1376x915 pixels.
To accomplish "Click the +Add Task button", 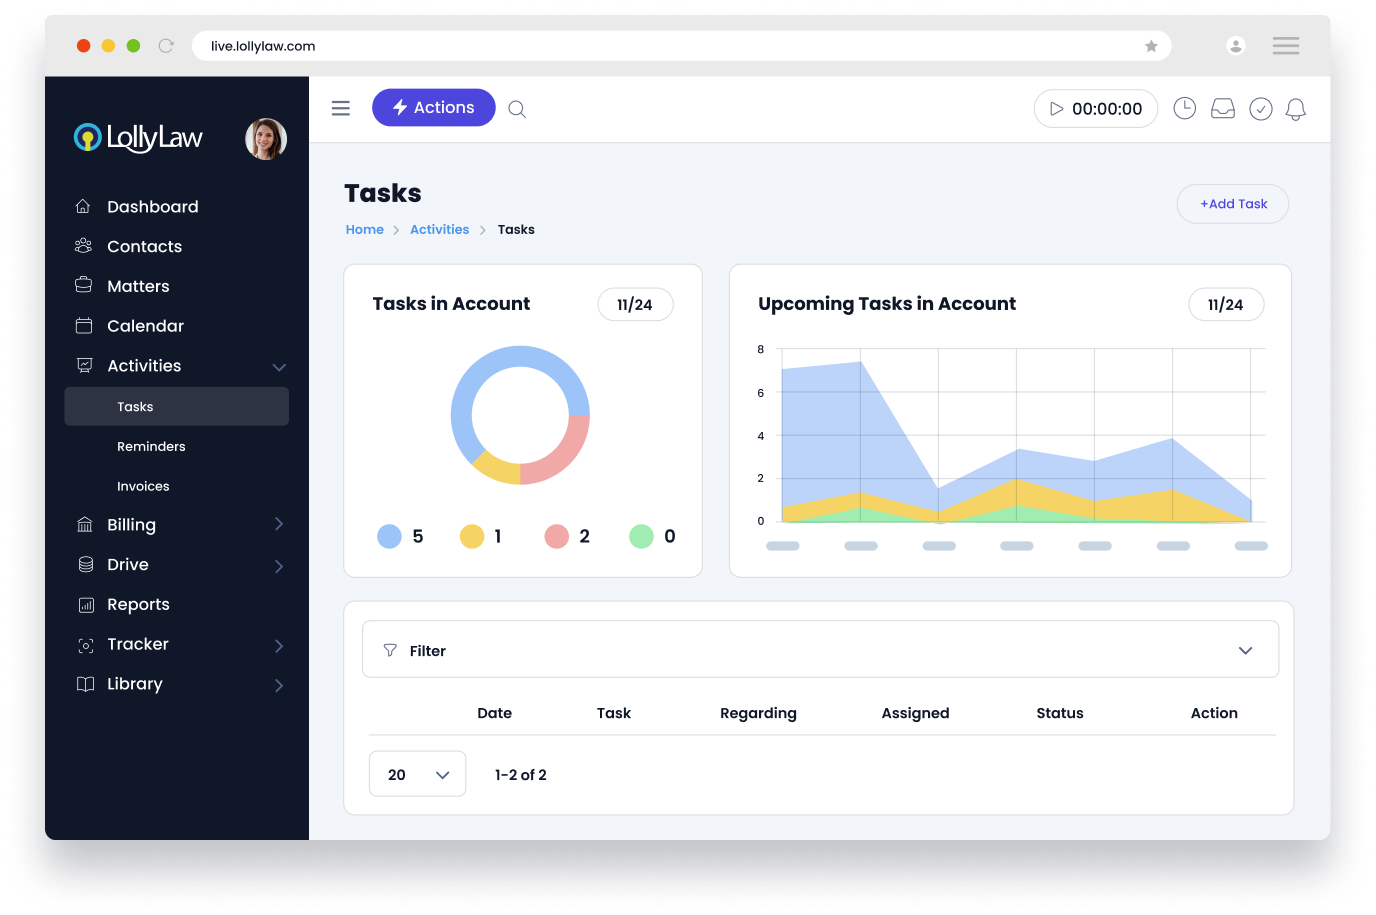I will click(x=1232, y=204).
